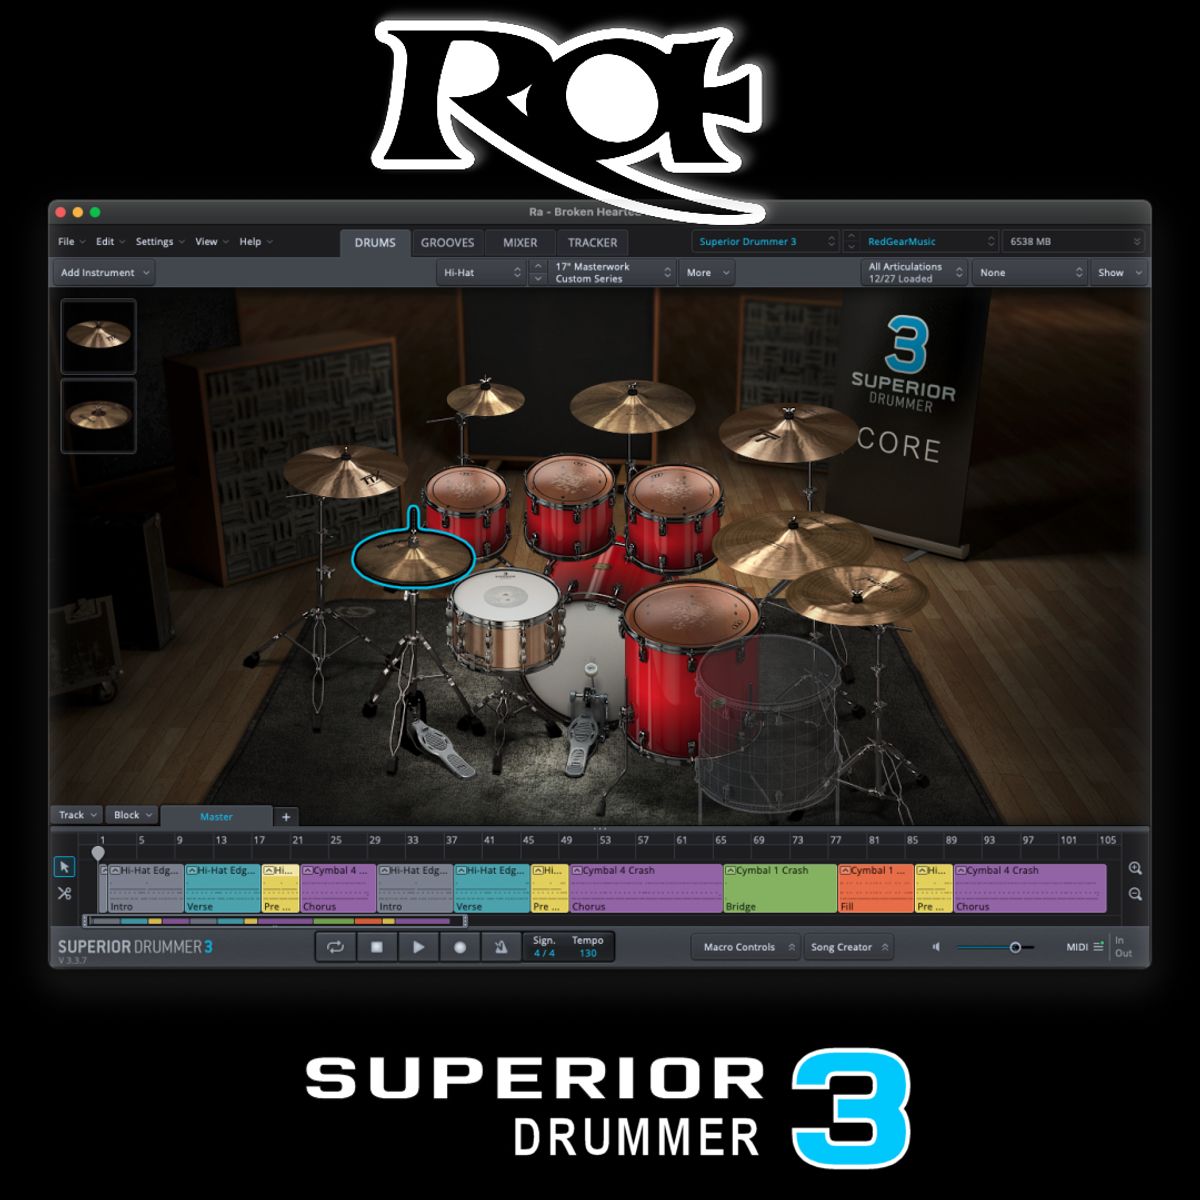Screen dimensions: 1200x1200
Task: Zoom out on the timeline
Action: [x=1135, y=894]
